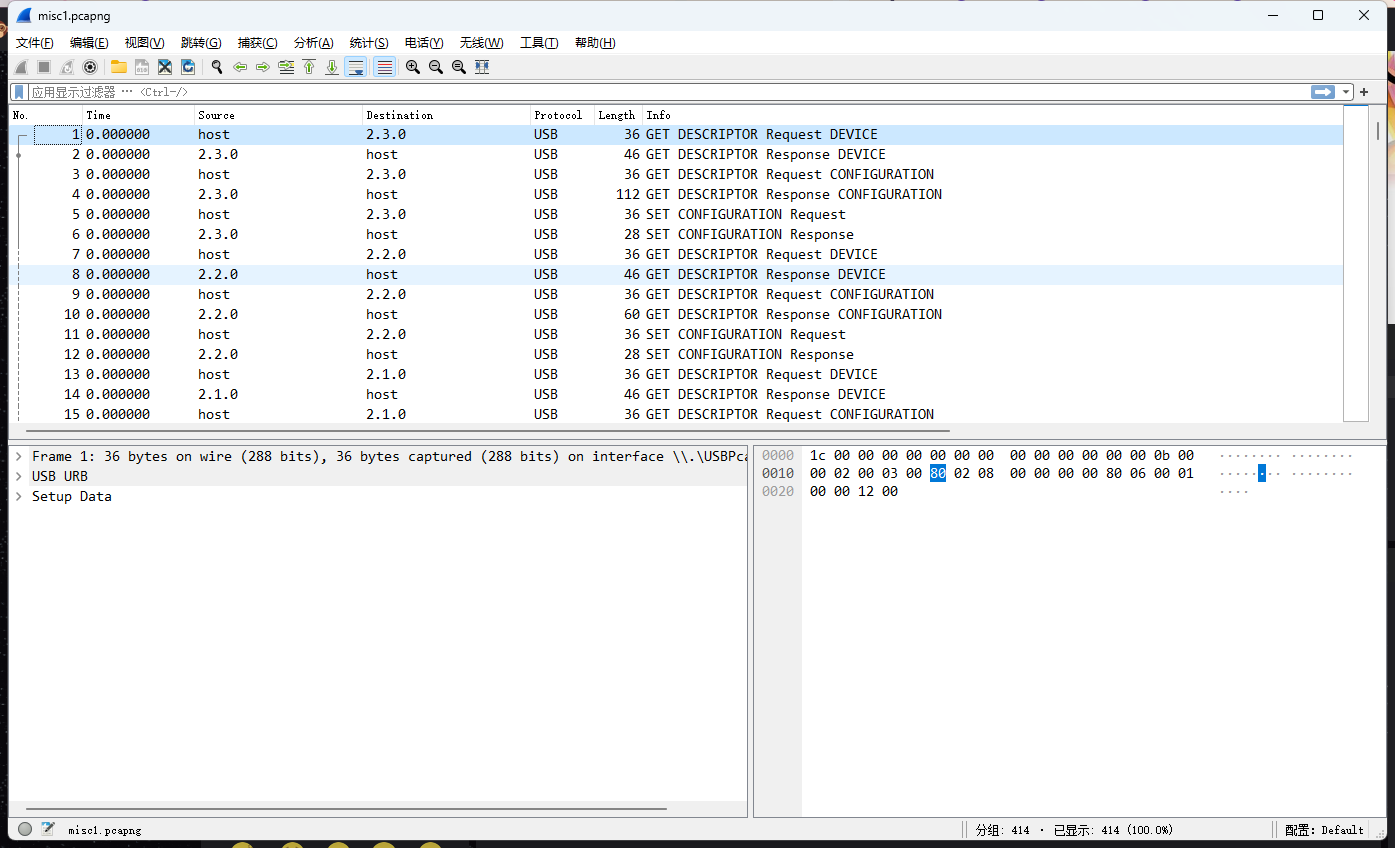Click the Protocol column header
Viewport: 1395px width, 848px height.
click(x=558, y=115)
